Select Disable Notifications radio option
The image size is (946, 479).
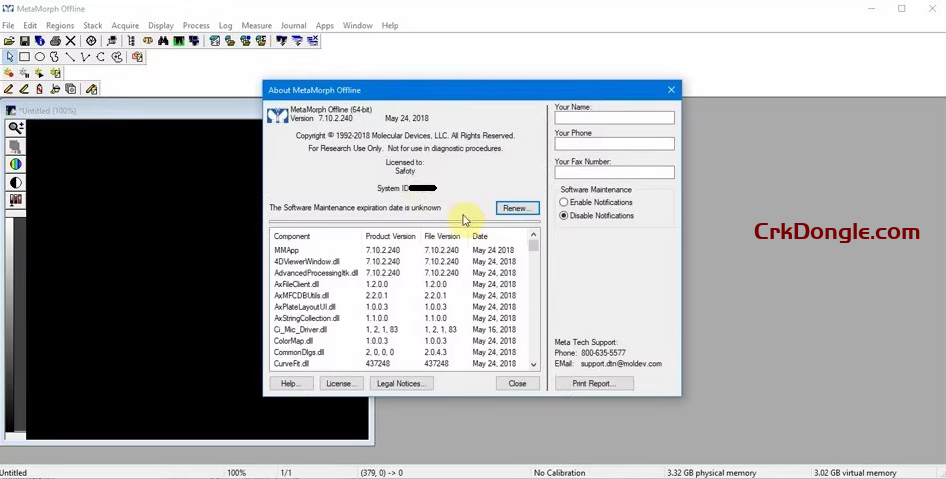pyautogui.click(x=564, y=216)
